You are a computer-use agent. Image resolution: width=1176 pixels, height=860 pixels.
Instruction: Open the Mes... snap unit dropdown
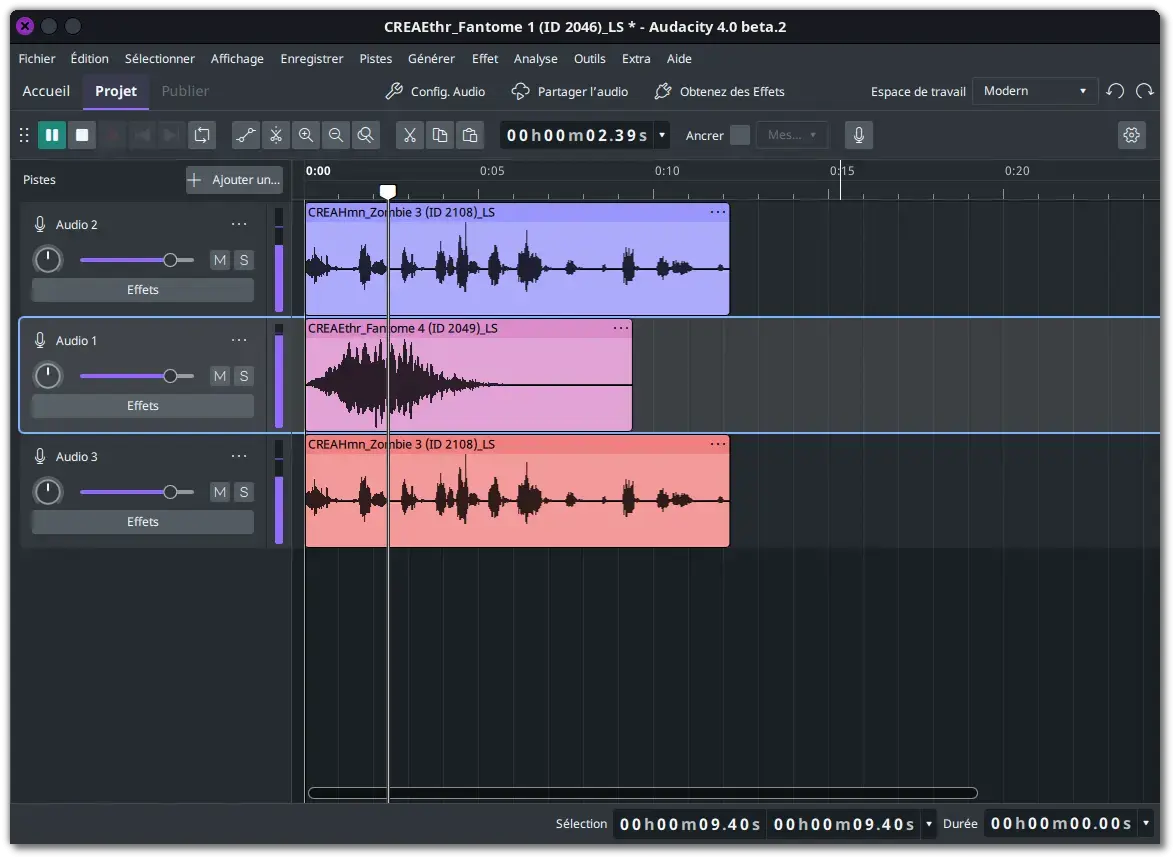(x=791, y=136)
